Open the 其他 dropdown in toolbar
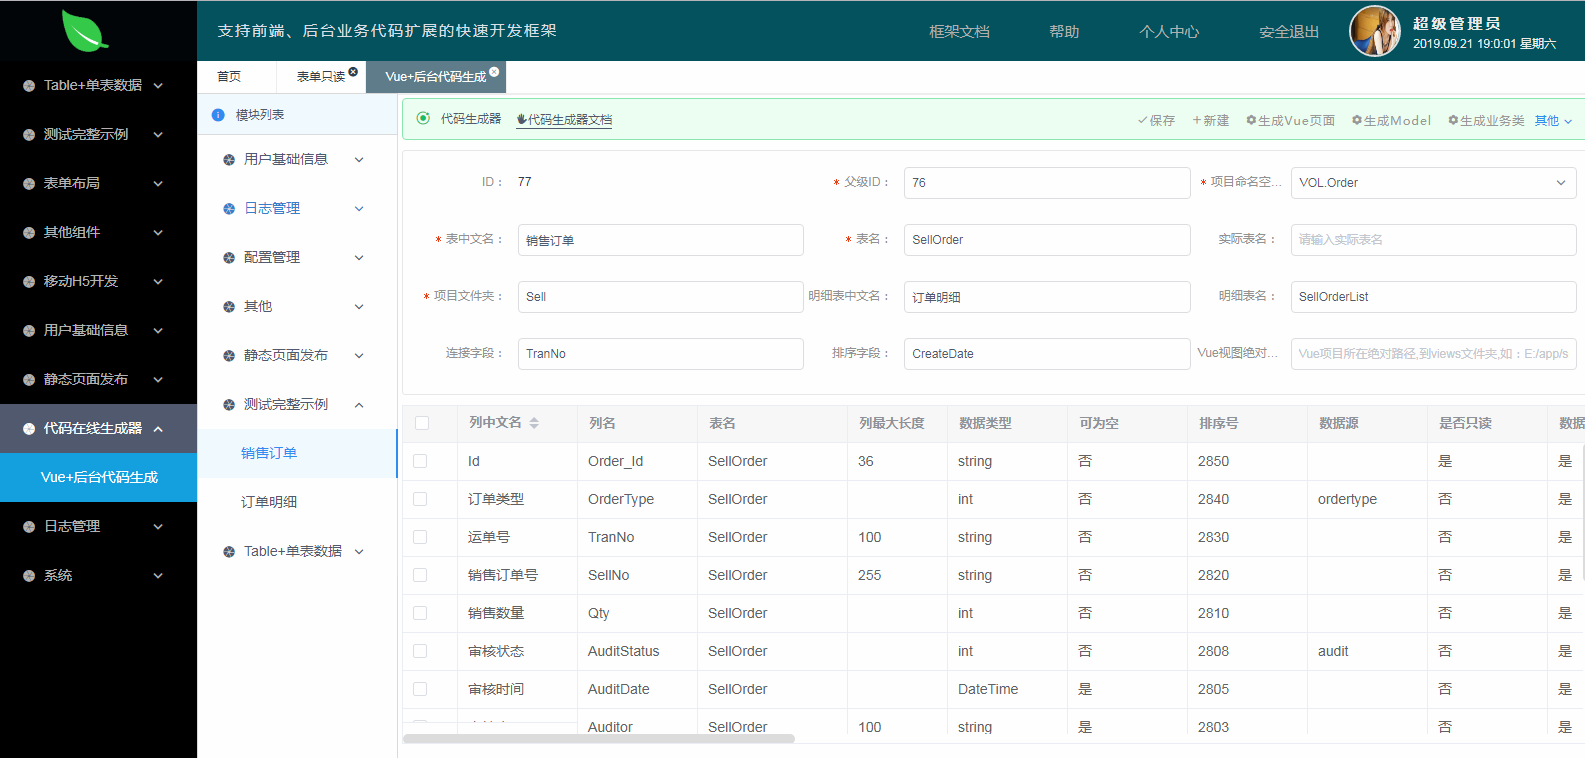Image resolution: width=1585 pixels, height=758 pixels. point(1554,120)
